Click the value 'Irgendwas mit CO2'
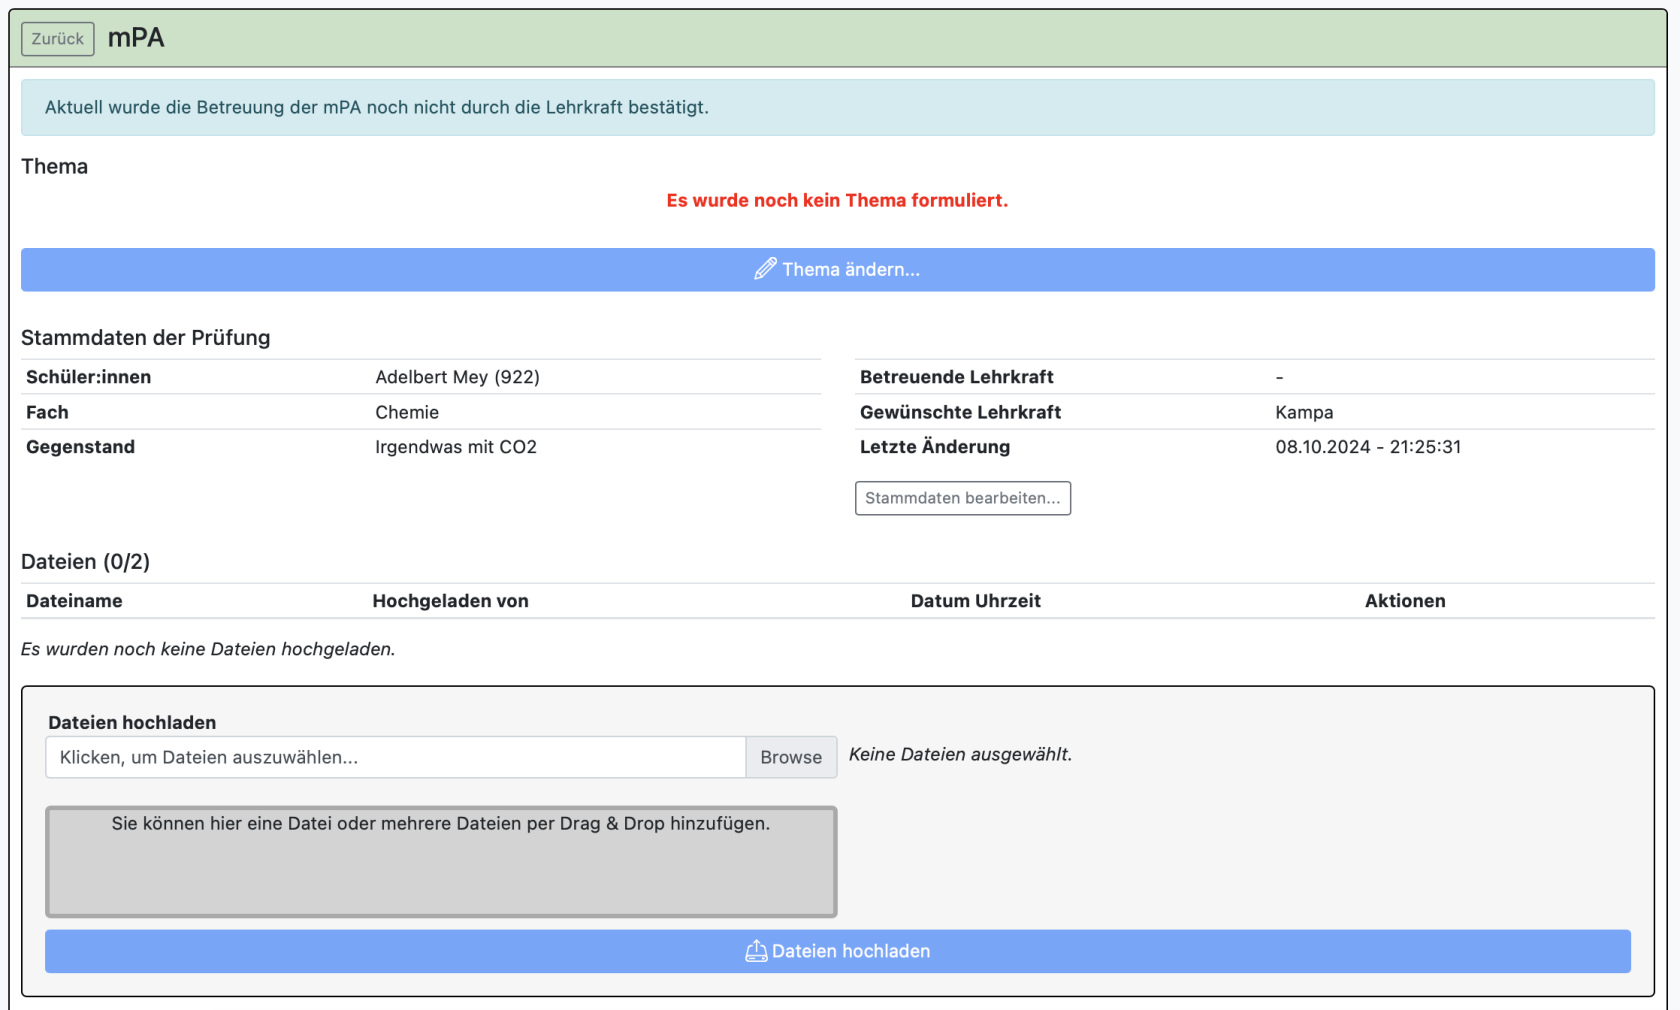The width and height of the screenshot is (1680, 1010). (456, 447)
